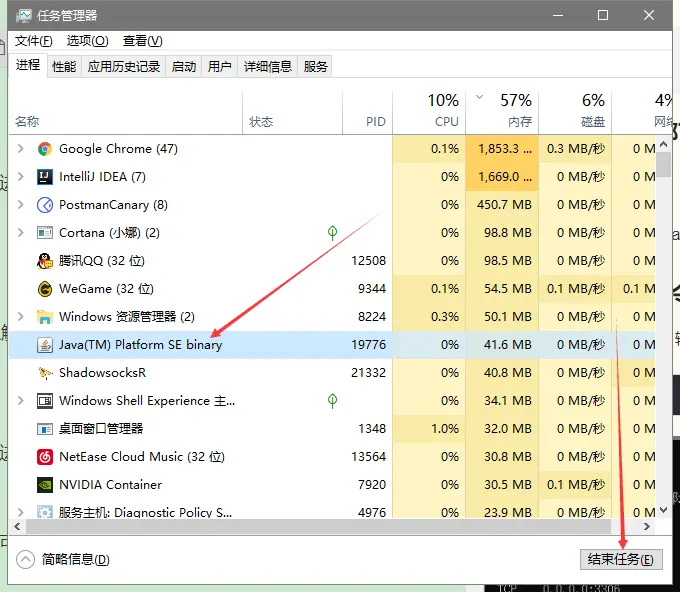Screen dimensions: 680x592
Task: Click the Windows Shell Experience icon
Action: click(45, 401)
